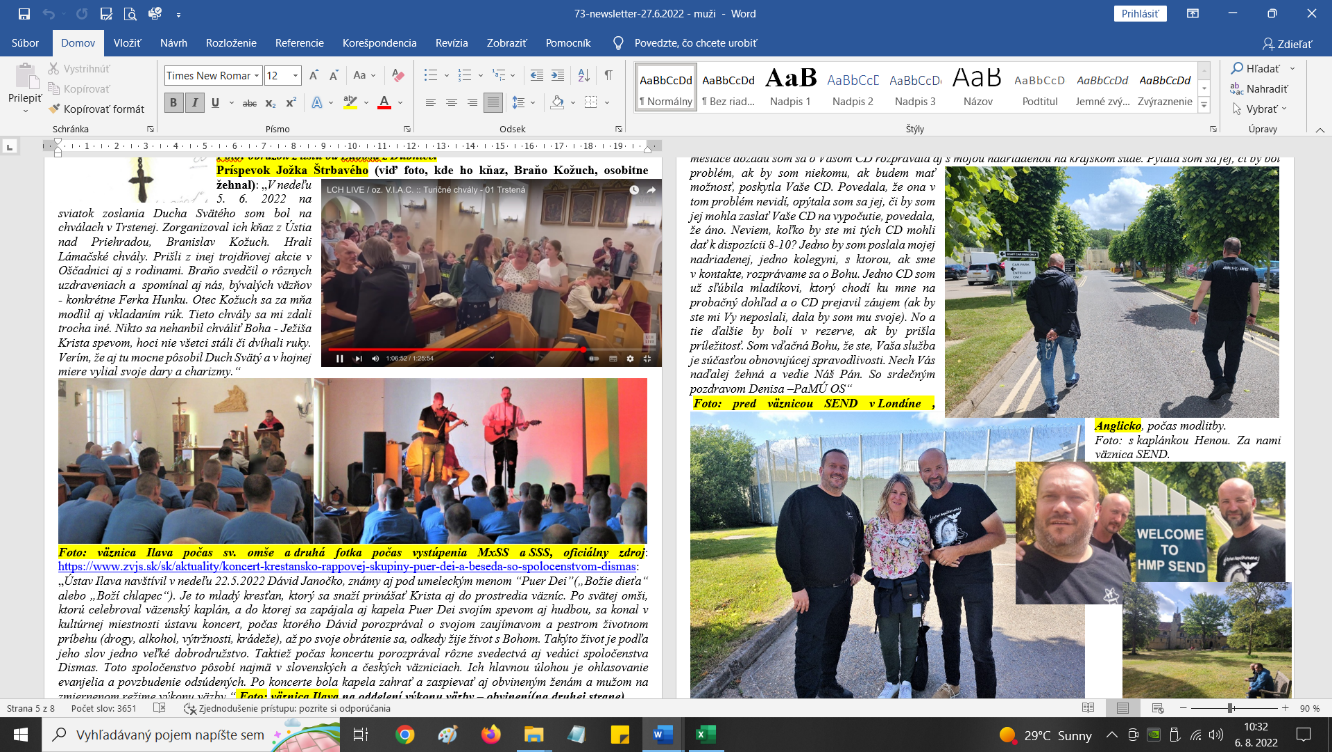The image size is (1332, 752).
Task: Toggle show paragraph marks (¶)
Action: coord(608,76)
